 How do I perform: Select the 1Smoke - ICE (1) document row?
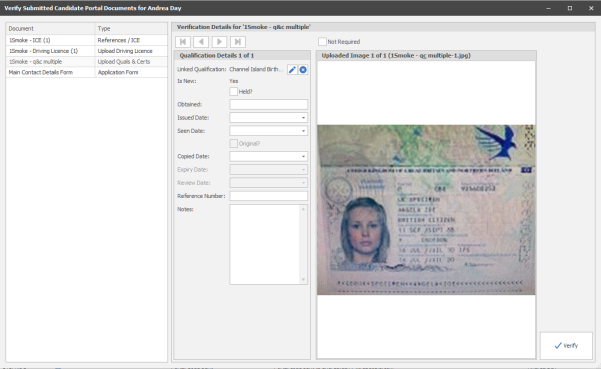click(87, 40)
